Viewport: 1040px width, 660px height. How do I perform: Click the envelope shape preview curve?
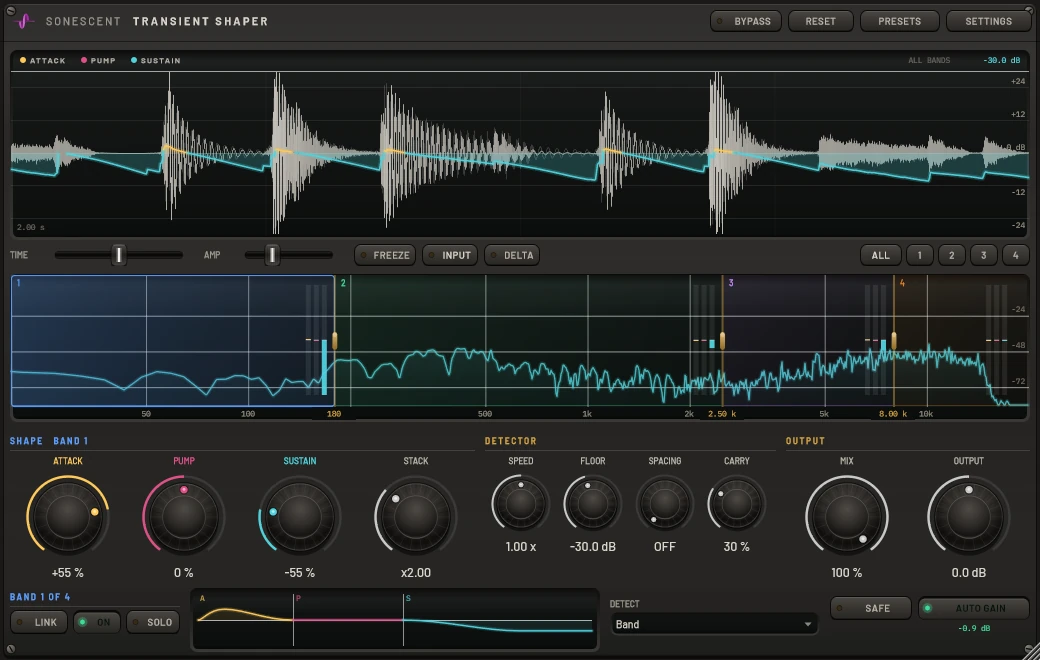[395, 620]
